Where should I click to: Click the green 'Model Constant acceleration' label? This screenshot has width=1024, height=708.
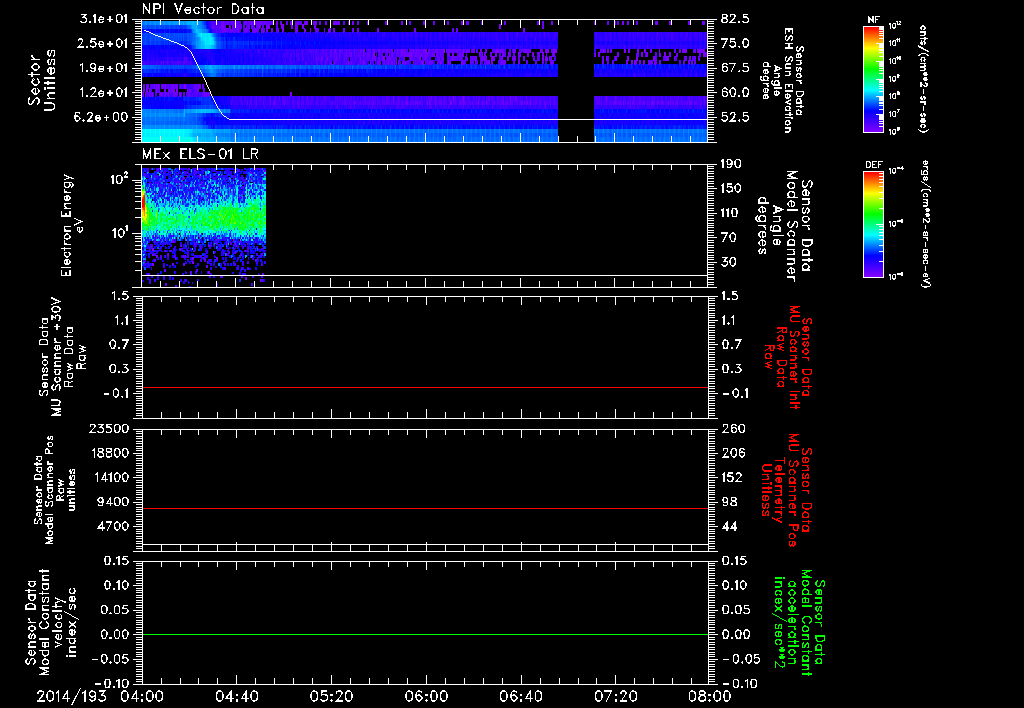(799, 624)
